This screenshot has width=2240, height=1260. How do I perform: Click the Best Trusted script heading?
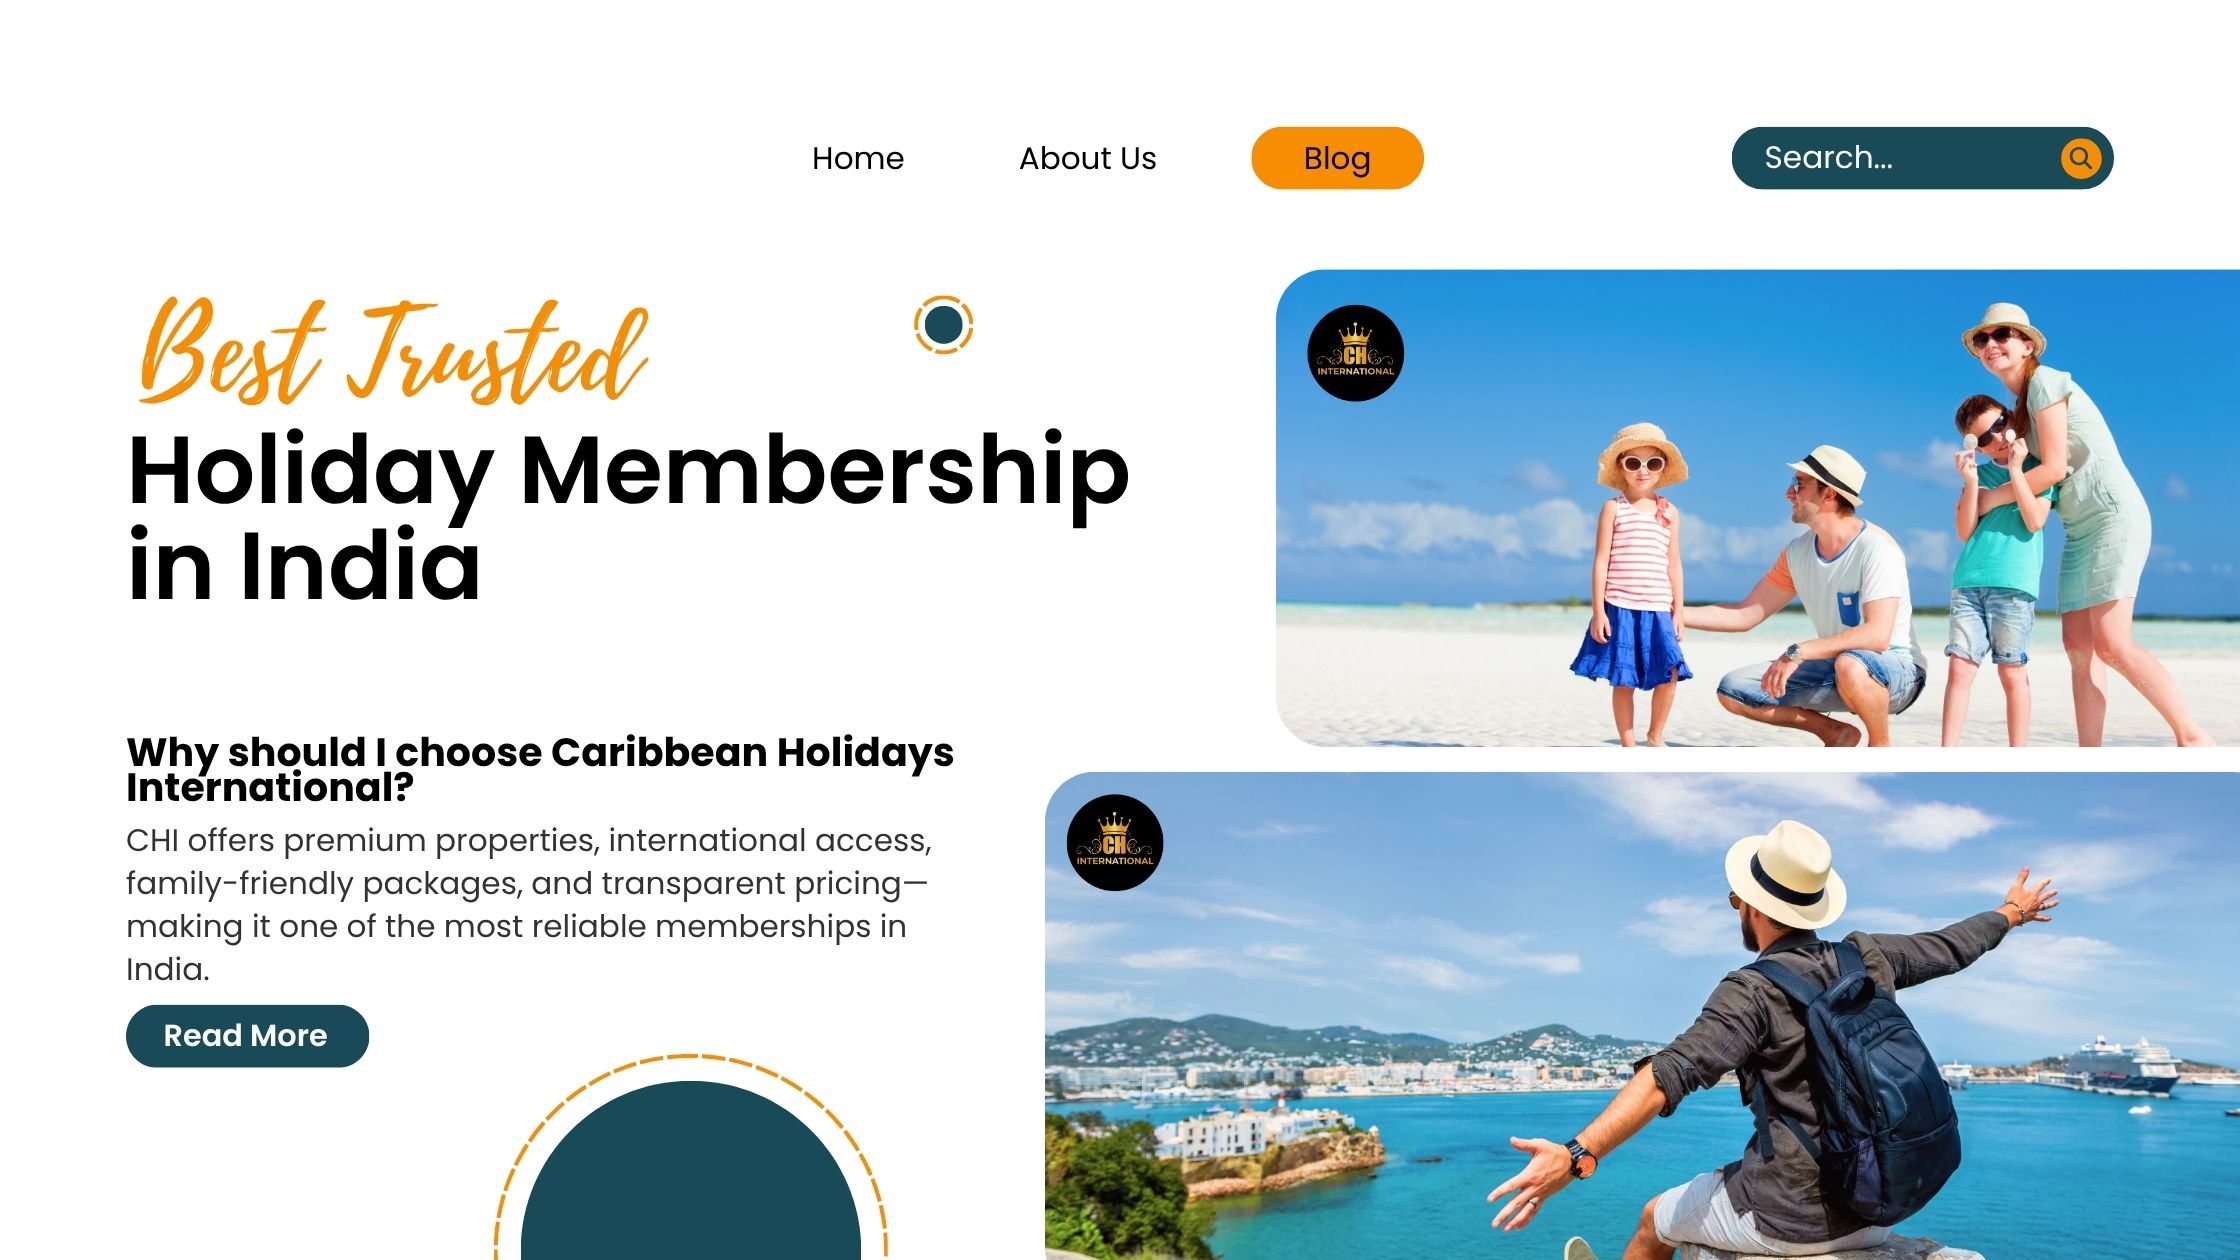pyautogui.click(x=393, y=351)
